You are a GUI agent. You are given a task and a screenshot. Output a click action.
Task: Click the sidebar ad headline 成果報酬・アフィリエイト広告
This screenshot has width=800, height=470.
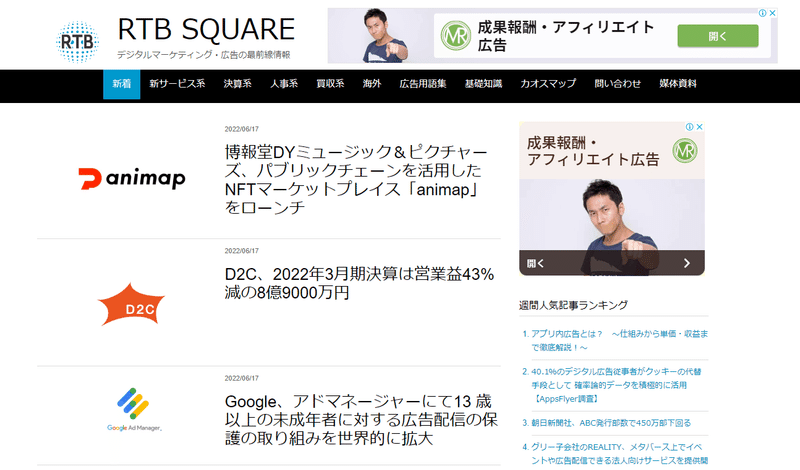tap(593, 151)
